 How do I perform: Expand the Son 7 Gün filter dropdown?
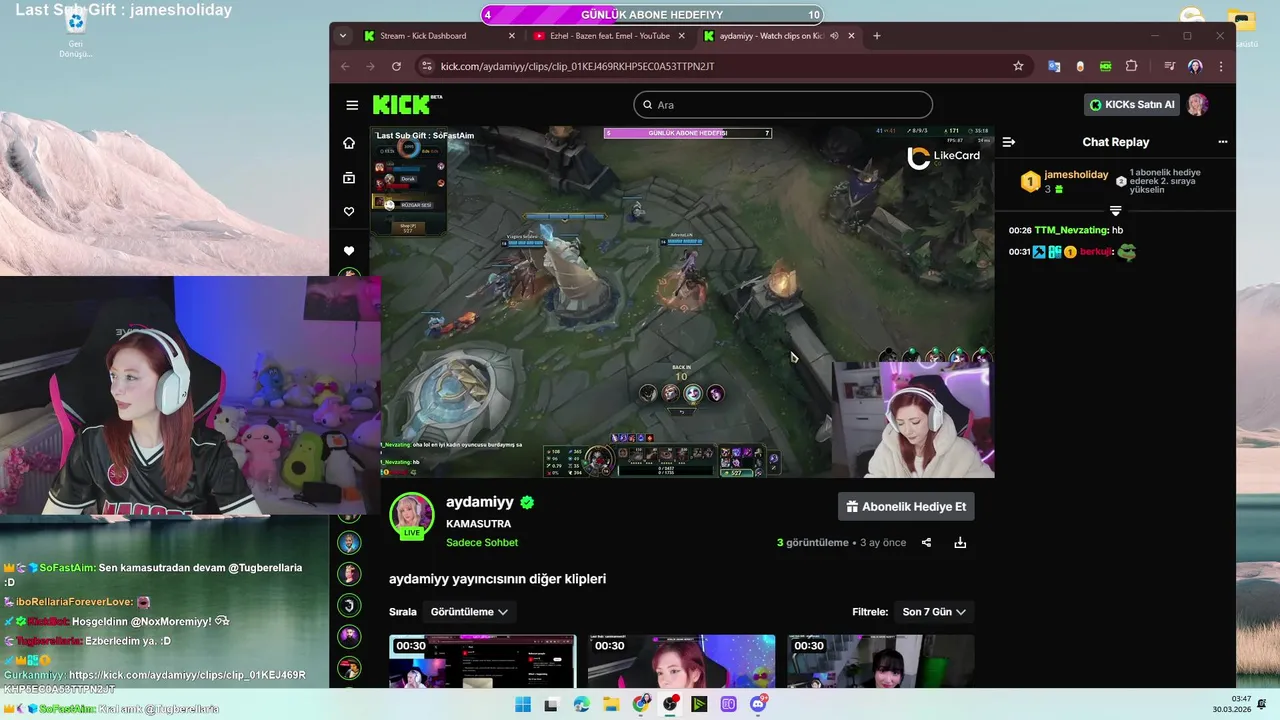(934, 612)
